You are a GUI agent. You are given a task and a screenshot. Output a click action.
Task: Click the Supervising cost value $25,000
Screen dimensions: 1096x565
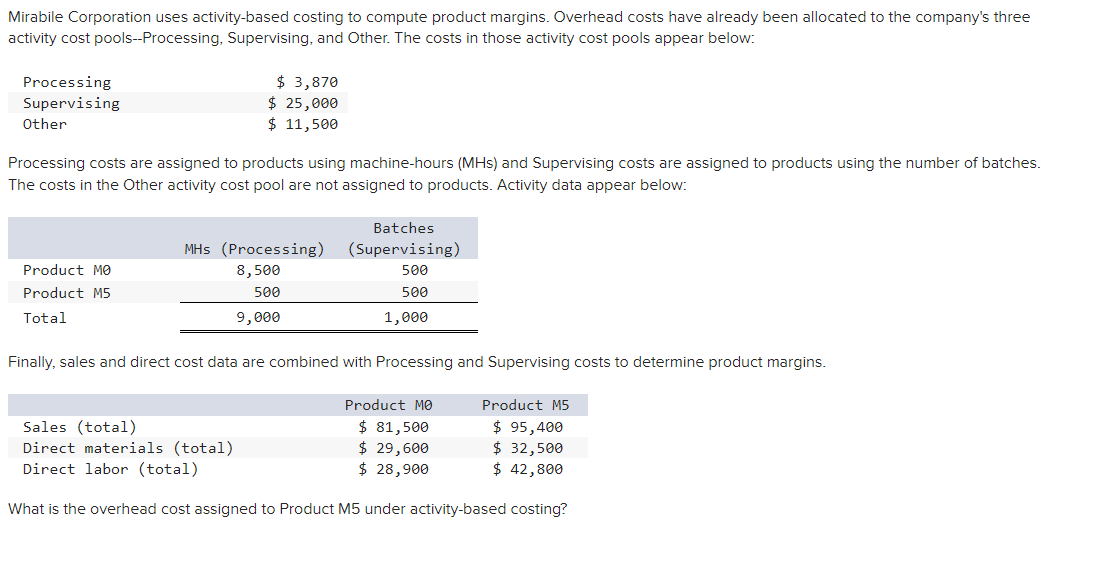tap(303, 103)
